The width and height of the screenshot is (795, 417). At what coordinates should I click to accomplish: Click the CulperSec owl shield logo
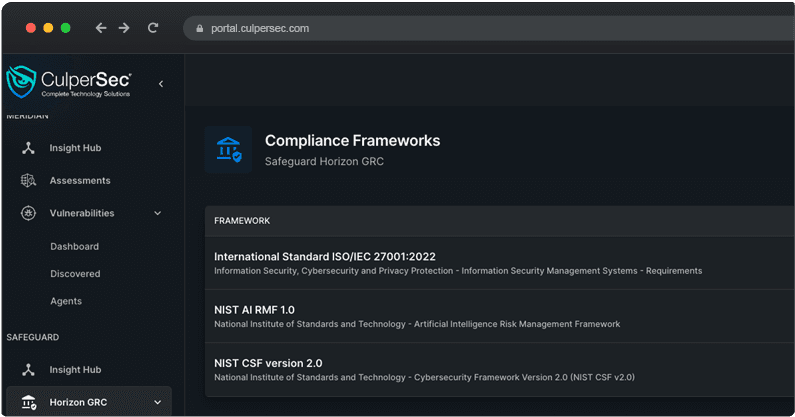pos(21,82)
